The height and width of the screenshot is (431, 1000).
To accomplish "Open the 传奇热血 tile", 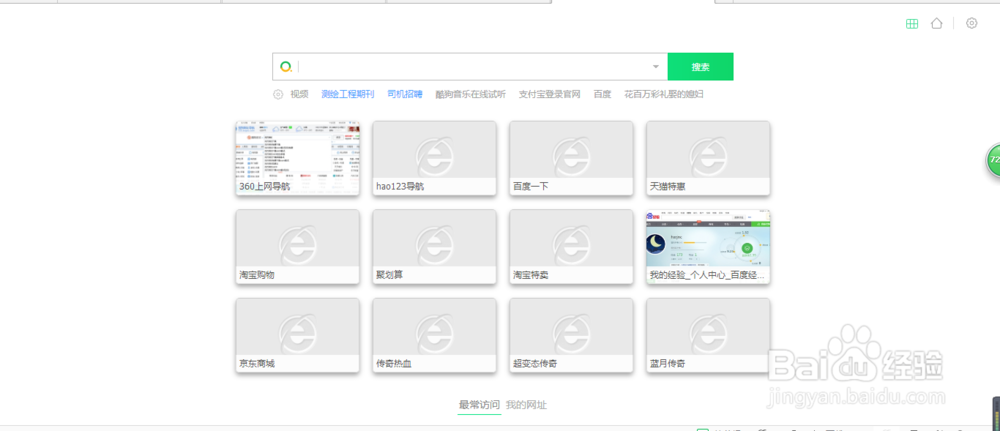I will (x=434, y=335).
